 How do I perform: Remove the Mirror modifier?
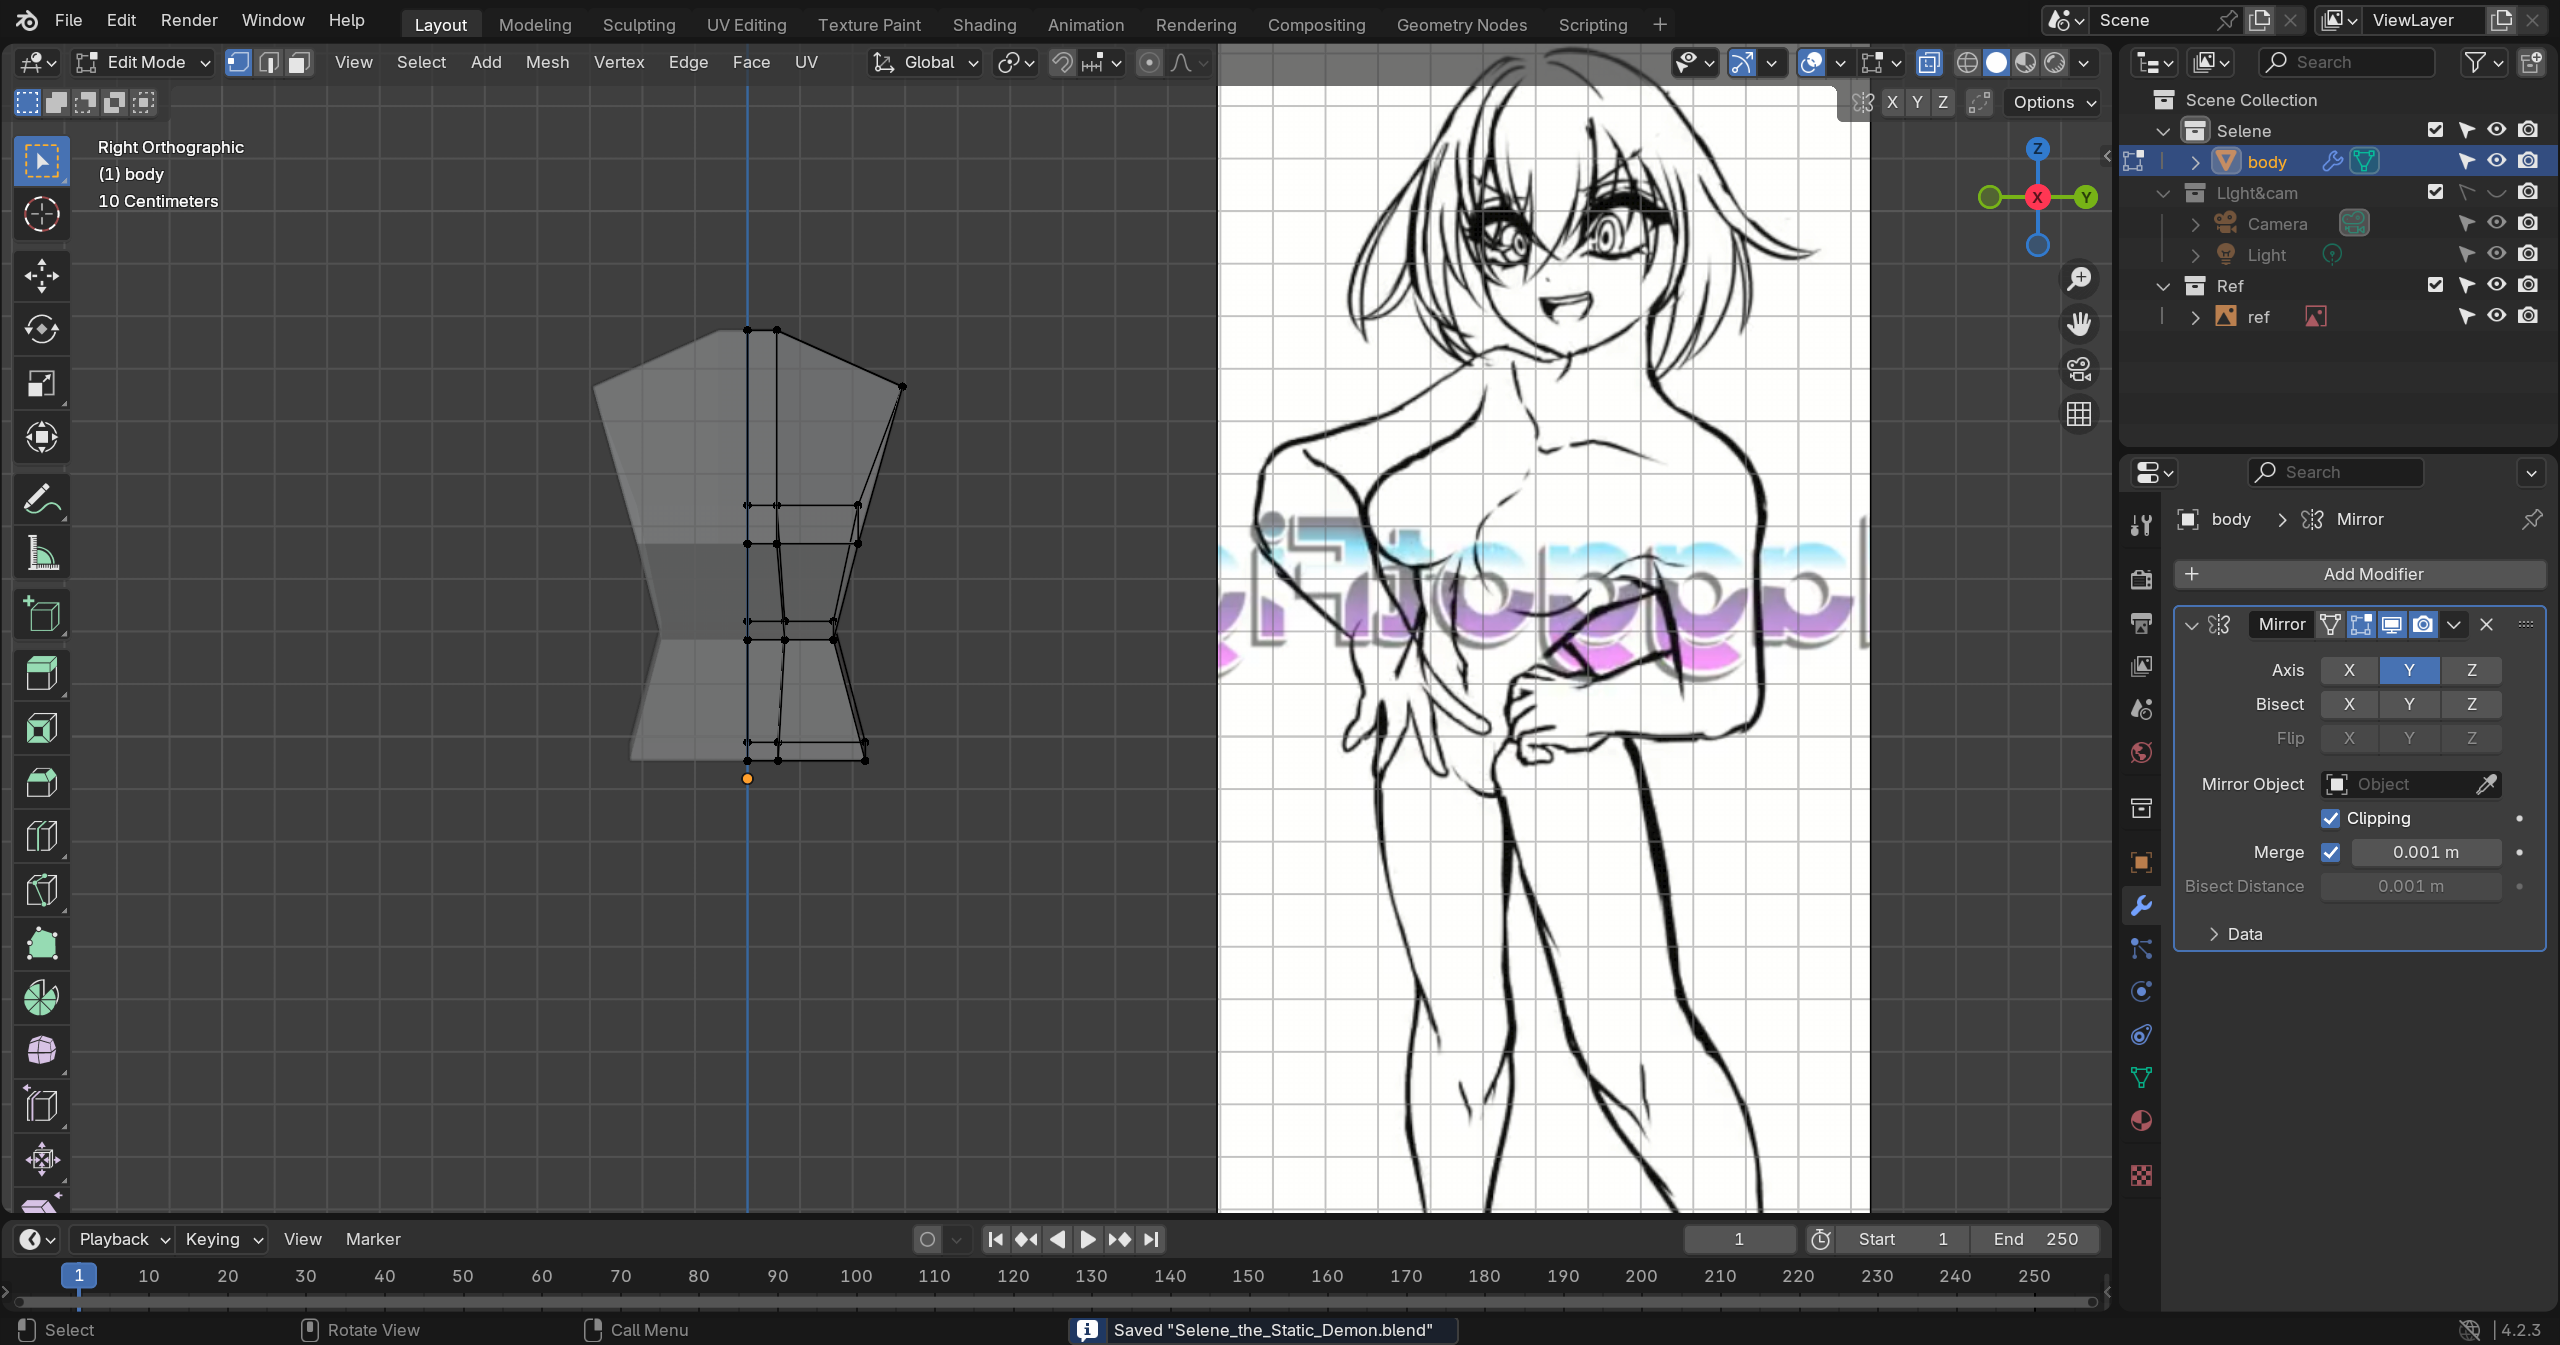(2487, 625)
